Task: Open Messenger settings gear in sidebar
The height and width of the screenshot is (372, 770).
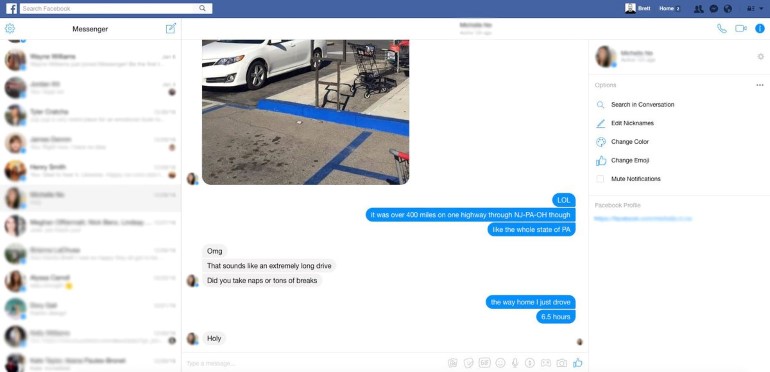Action: tap(10, 28)
